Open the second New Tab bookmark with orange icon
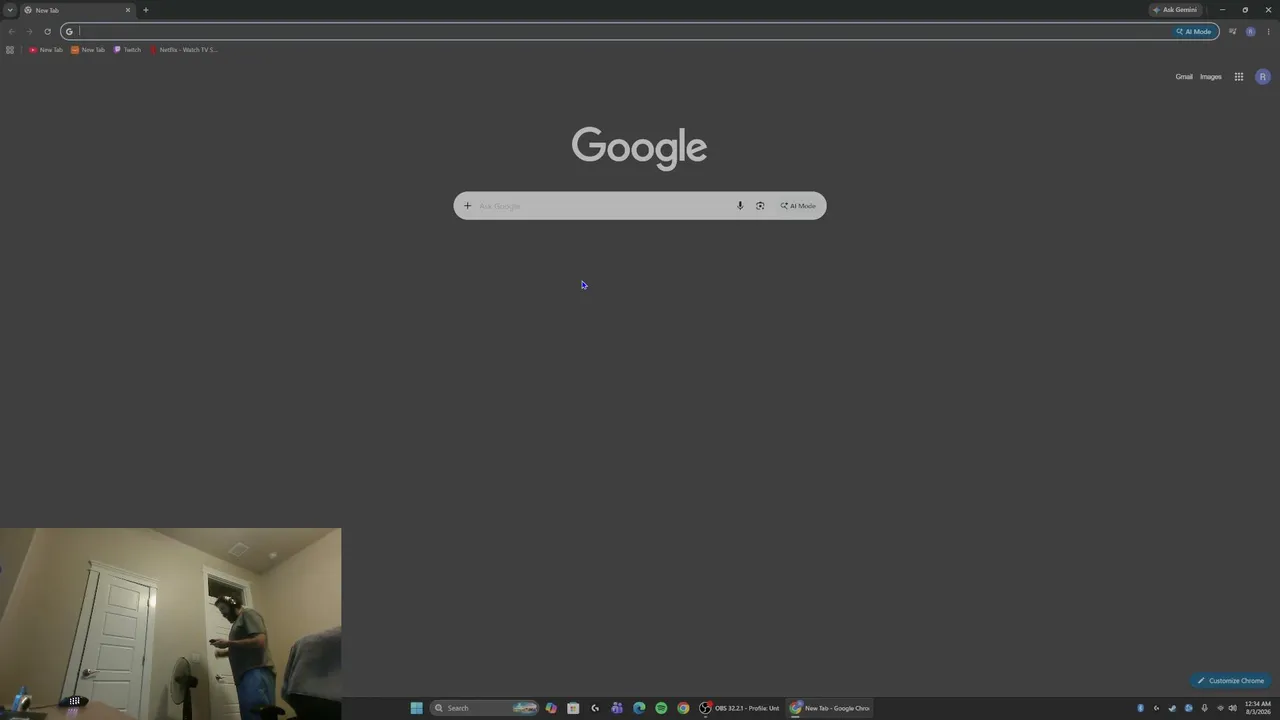 click(88, 50)
